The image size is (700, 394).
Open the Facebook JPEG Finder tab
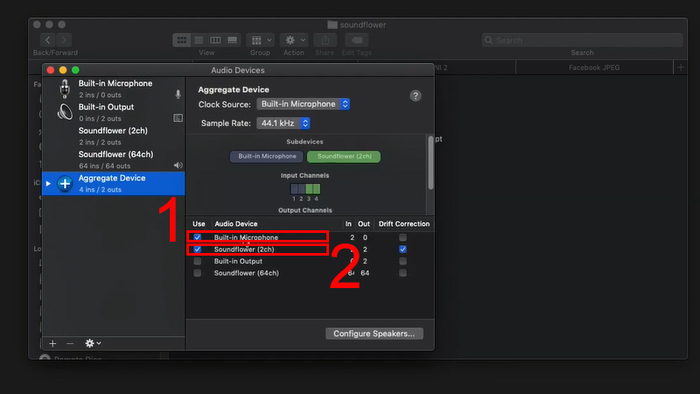click(594, 67)
